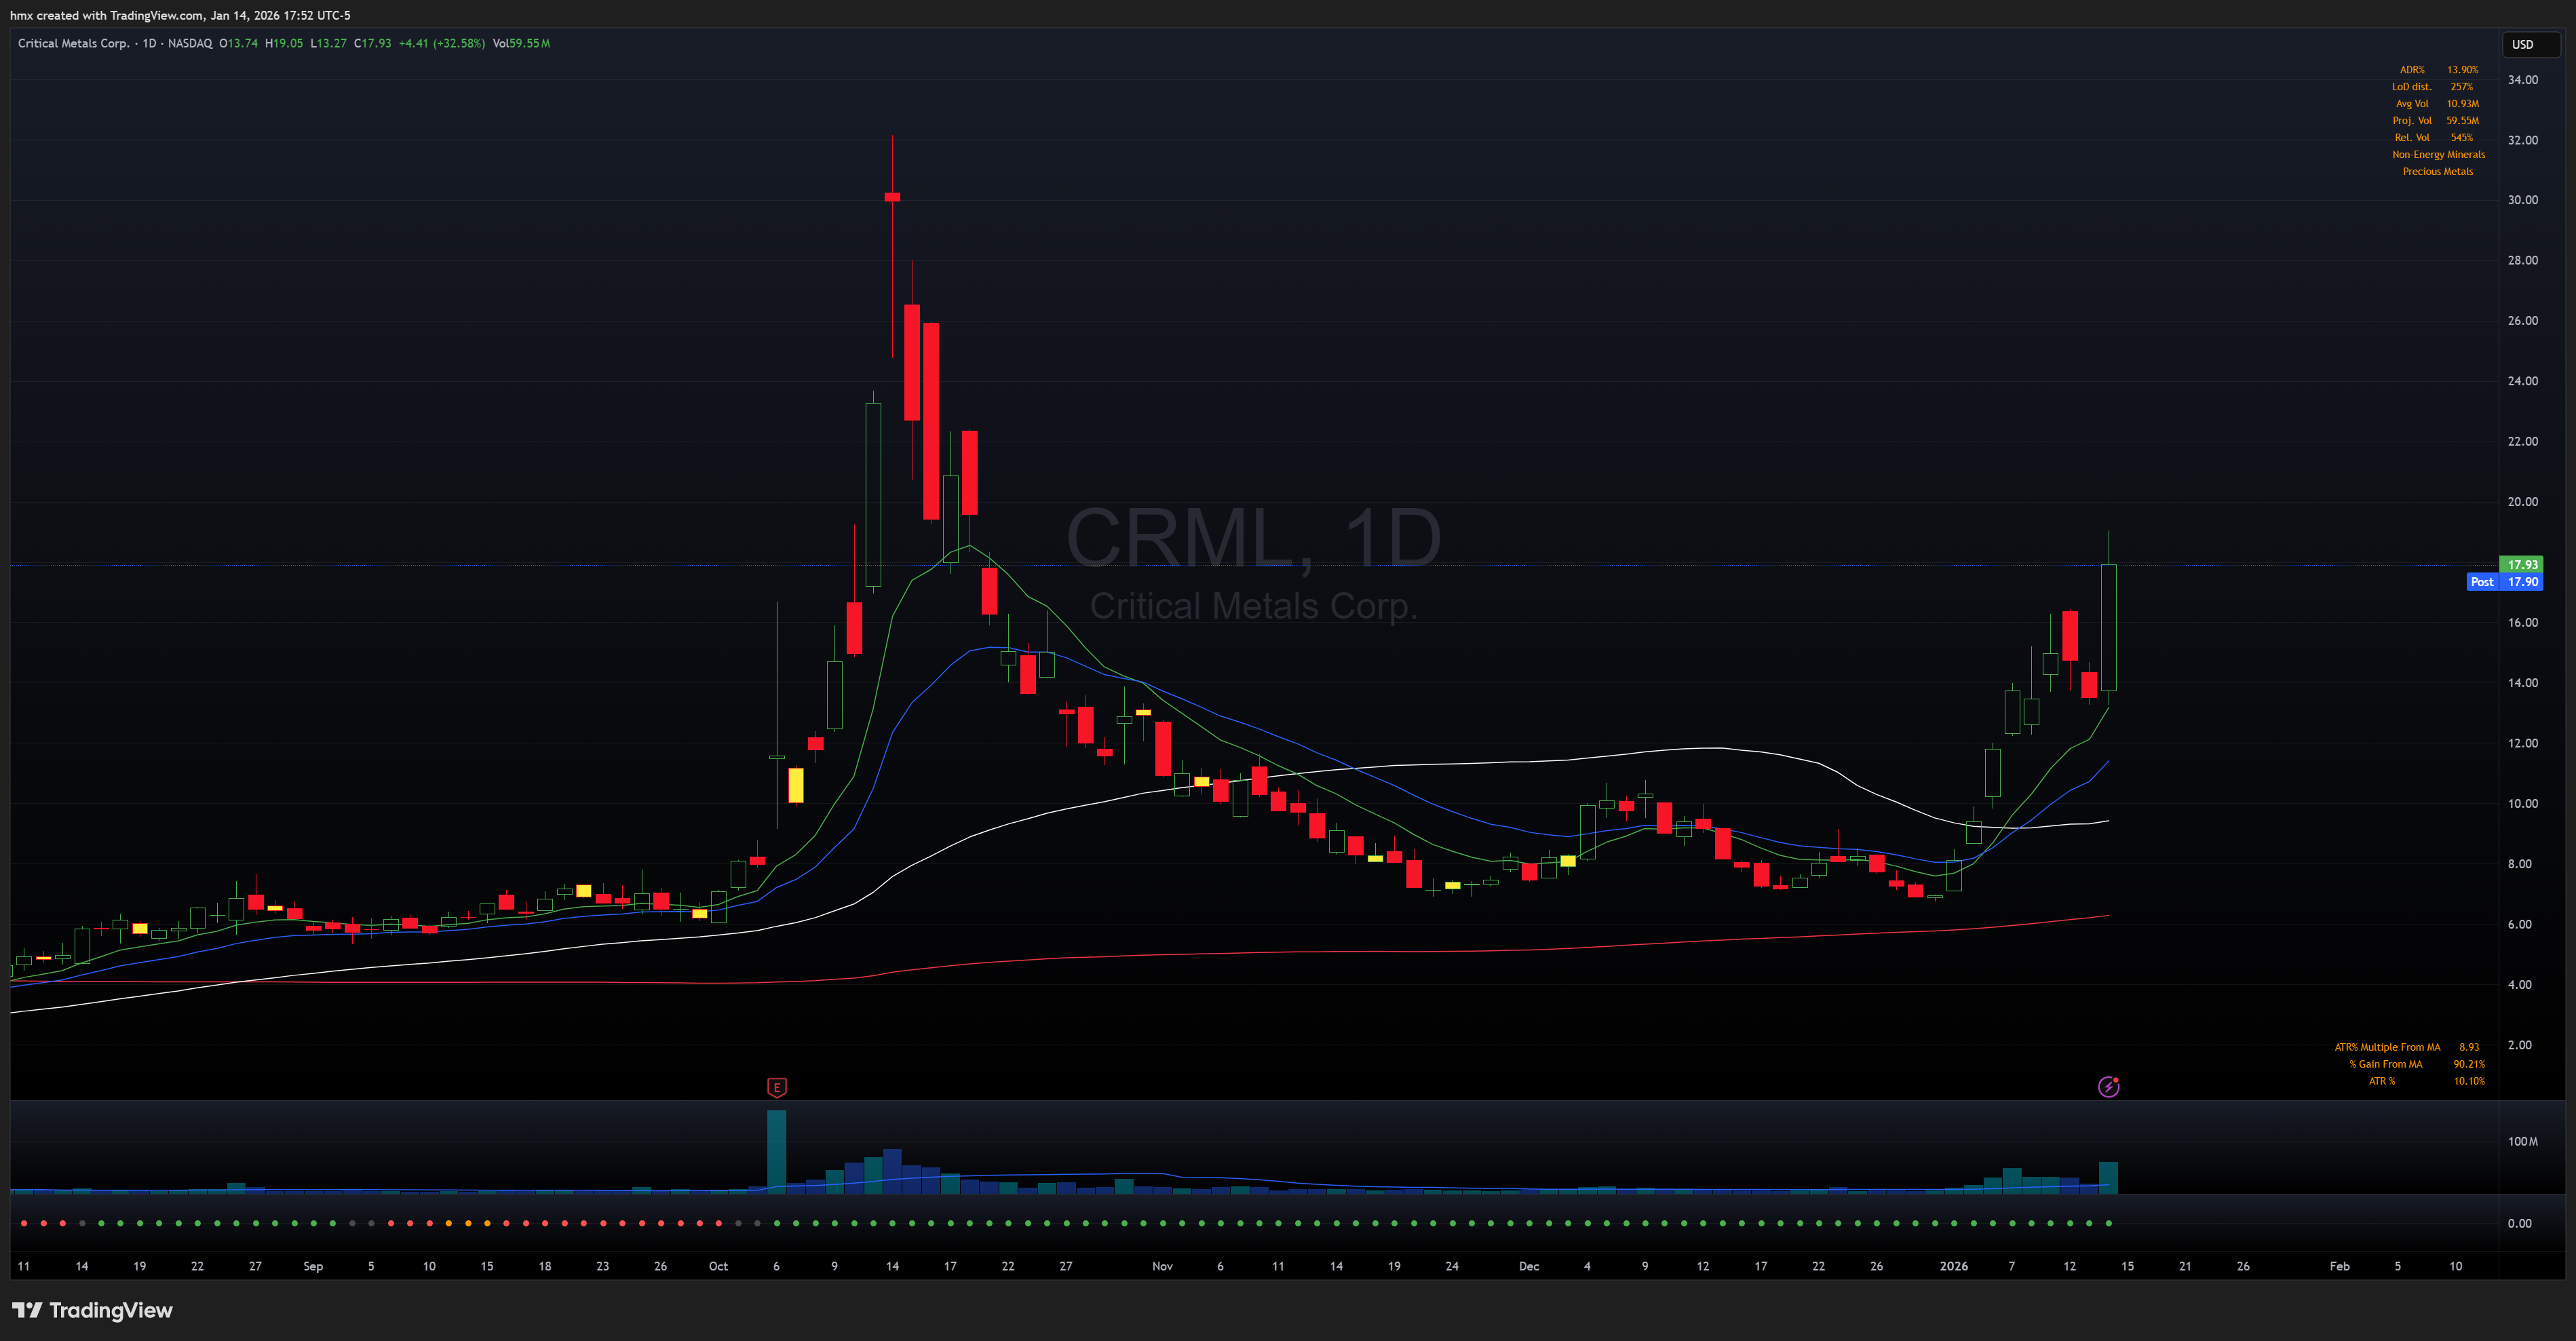The width and height of the screenshot is (2576, 1341).
Task: Click the latest green candle at 17.93
Action: pos(2108,627)
